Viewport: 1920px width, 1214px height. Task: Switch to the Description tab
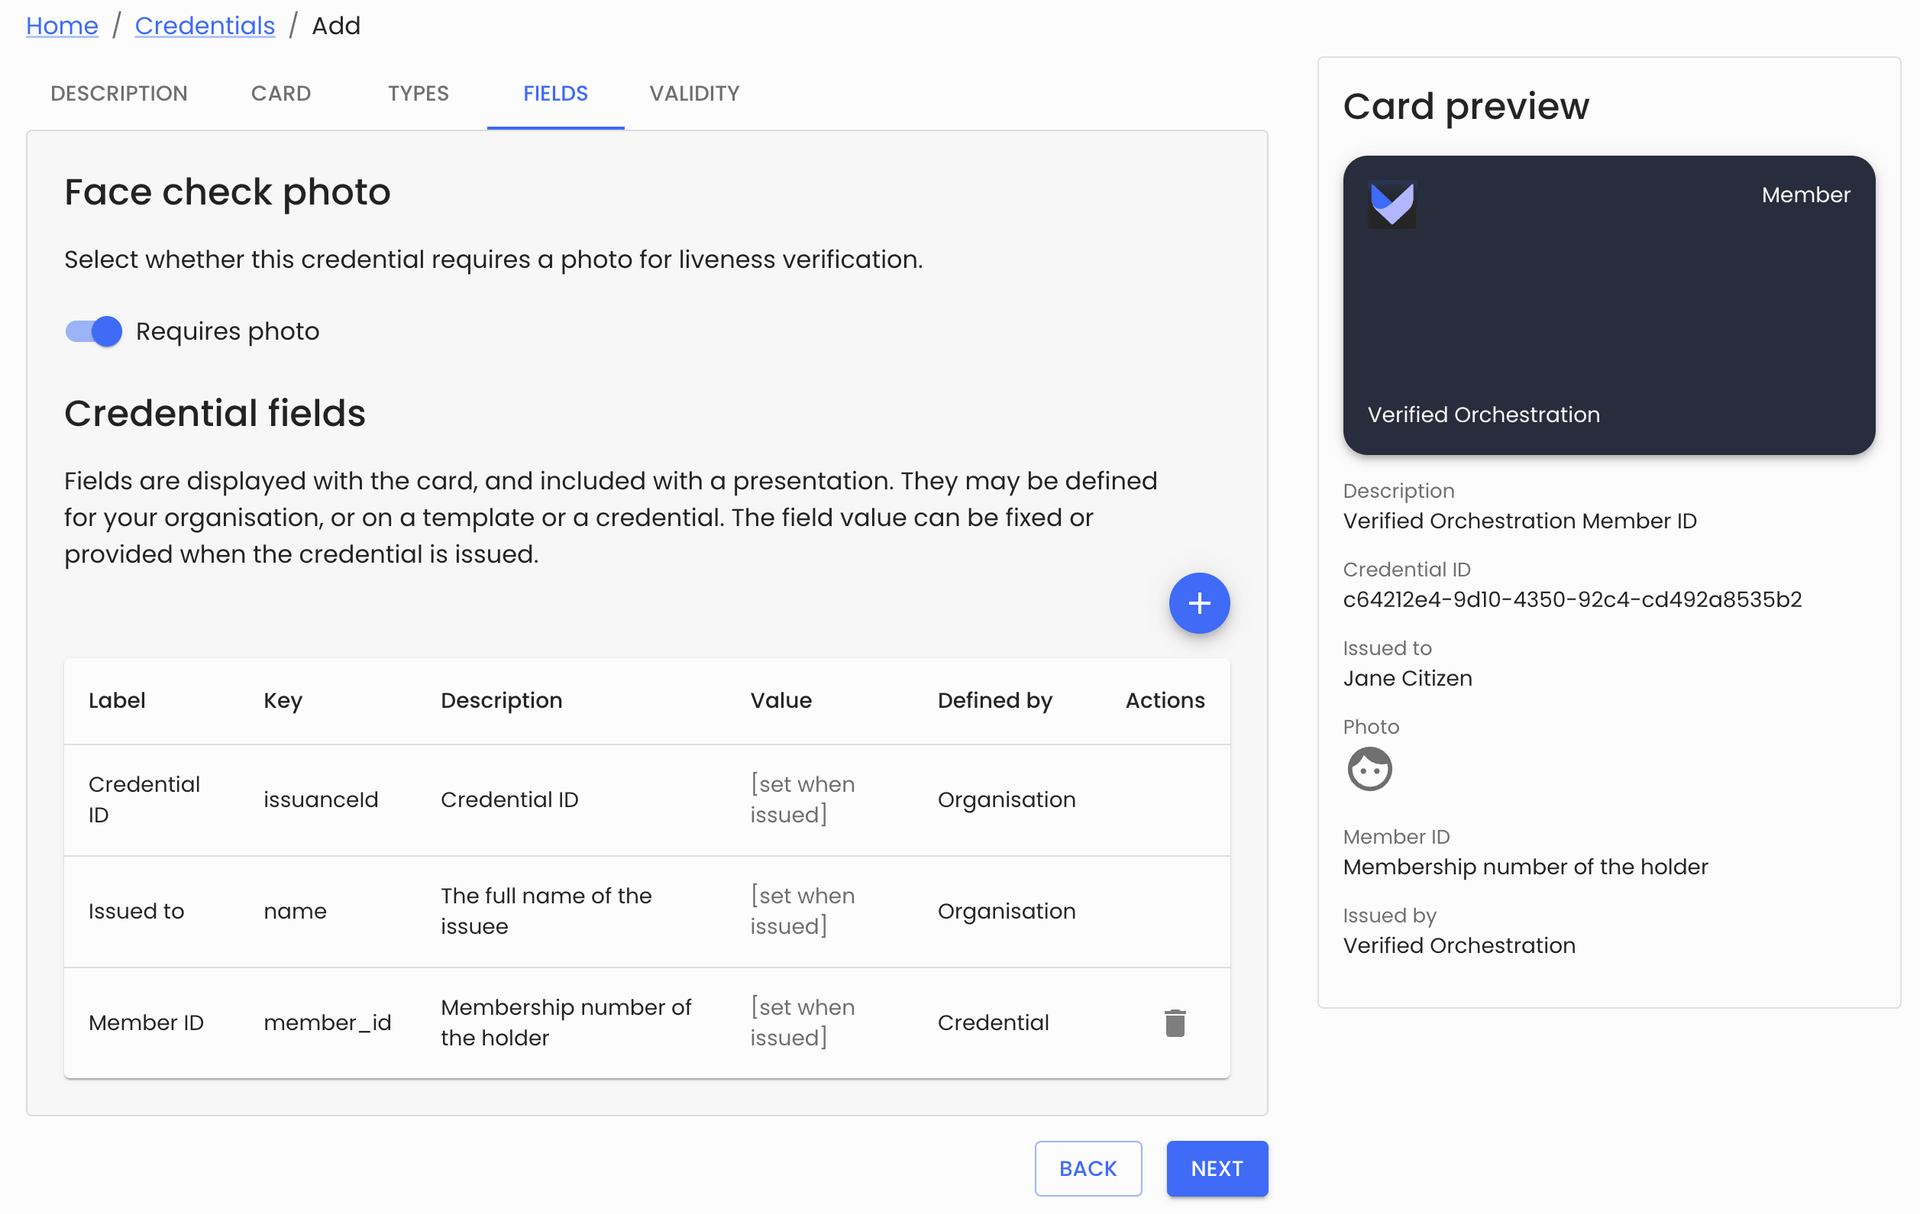[x=119, y=93]
